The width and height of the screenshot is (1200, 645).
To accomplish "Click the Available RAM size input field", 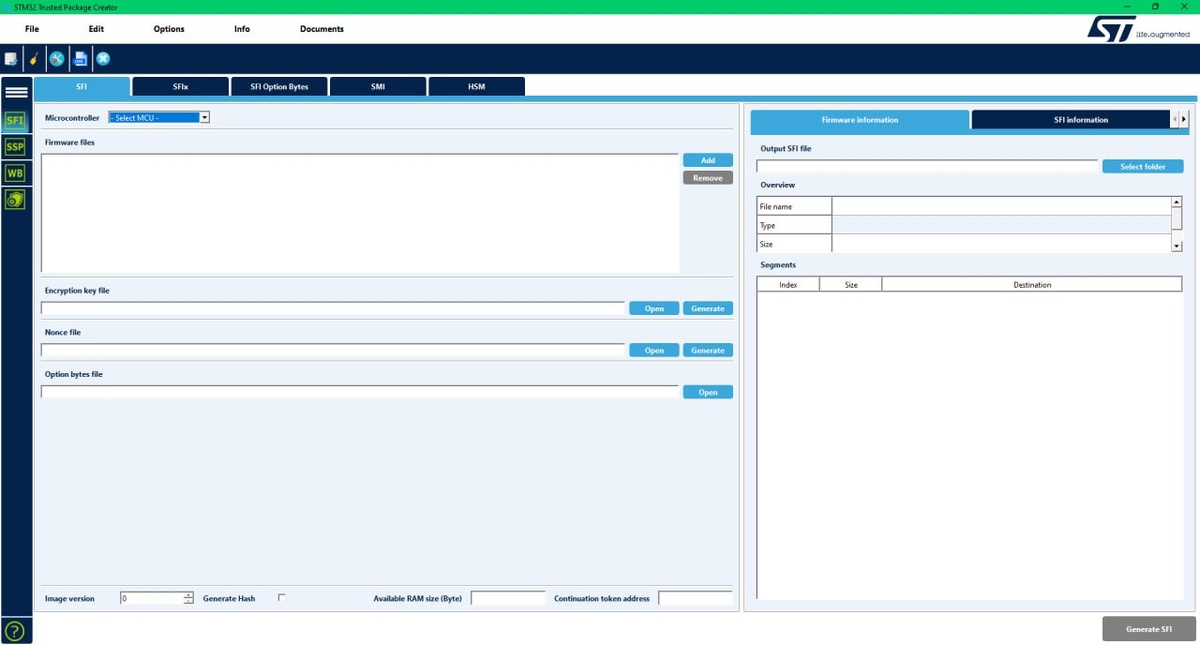I will pos(508,598).
